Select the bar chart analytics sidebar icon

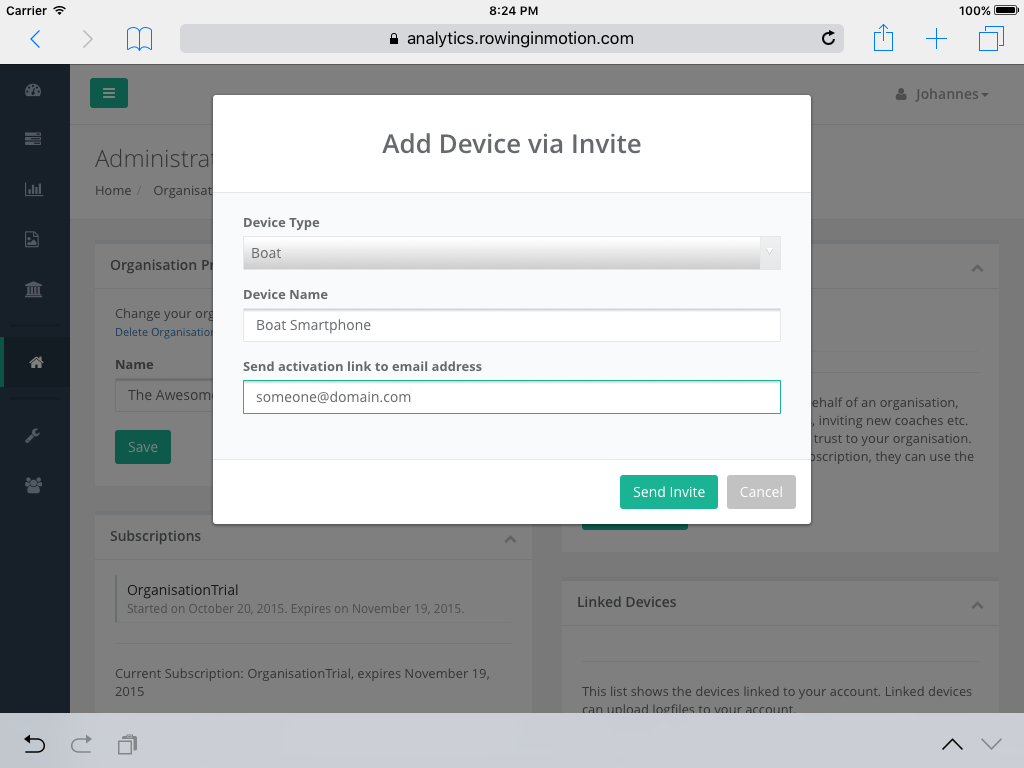click(x=33, y=189)
